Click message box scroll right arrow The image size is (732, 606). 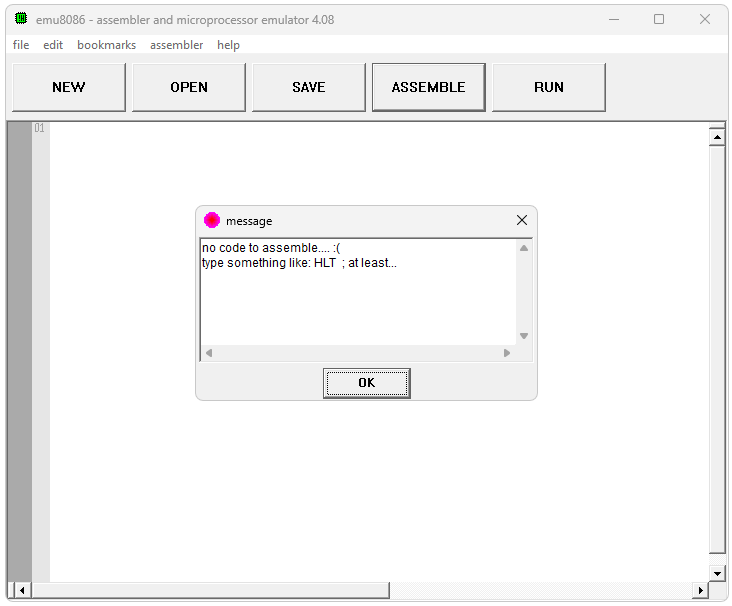pos(507,353)
